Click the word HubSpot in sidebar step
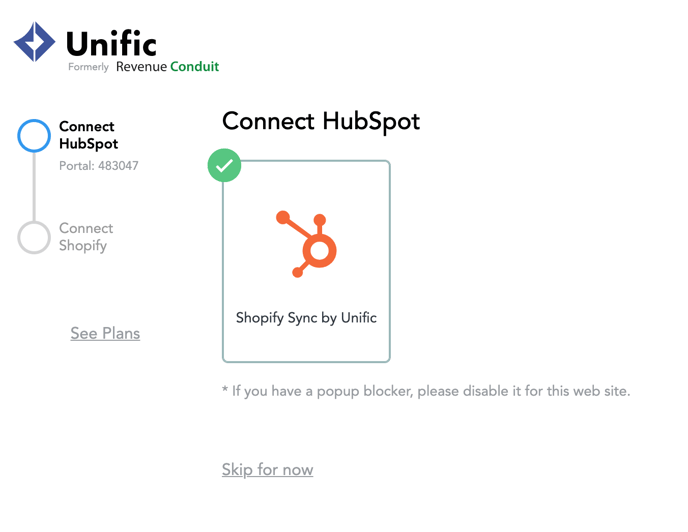This screenshot has height=532, width=688. 89,144
